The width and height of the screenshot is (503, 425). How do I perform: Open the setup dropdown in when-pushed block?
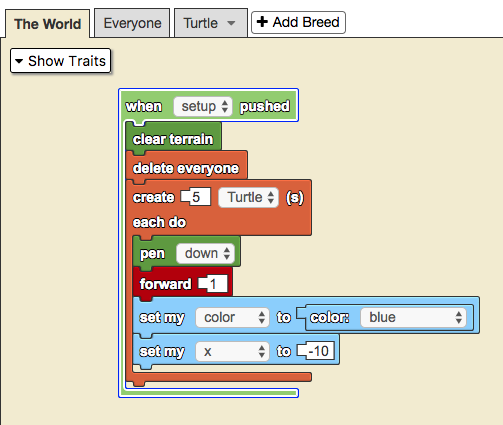[x=203, y=107]
